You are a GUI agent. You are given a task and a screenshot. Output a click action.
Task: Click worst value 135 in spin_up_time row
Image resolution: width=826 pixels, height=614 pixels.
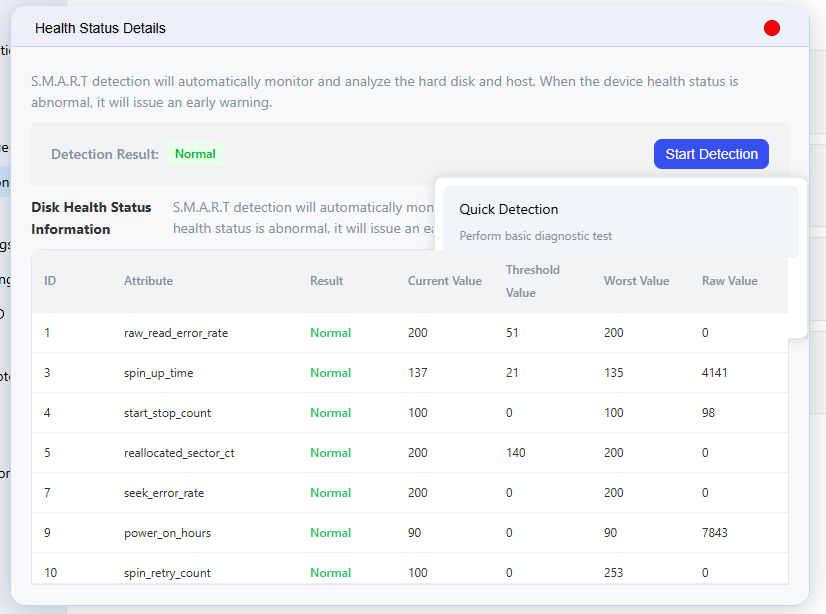tap(614, 373)
